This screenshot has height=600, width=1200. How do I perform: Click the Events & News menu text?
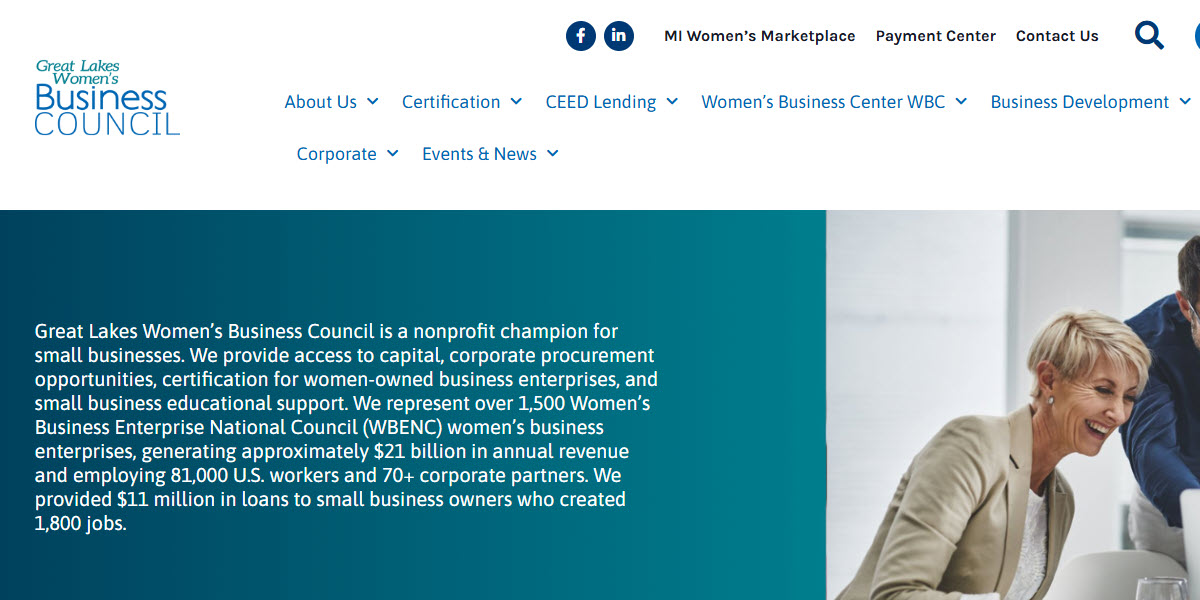click(x=479, y=153)
